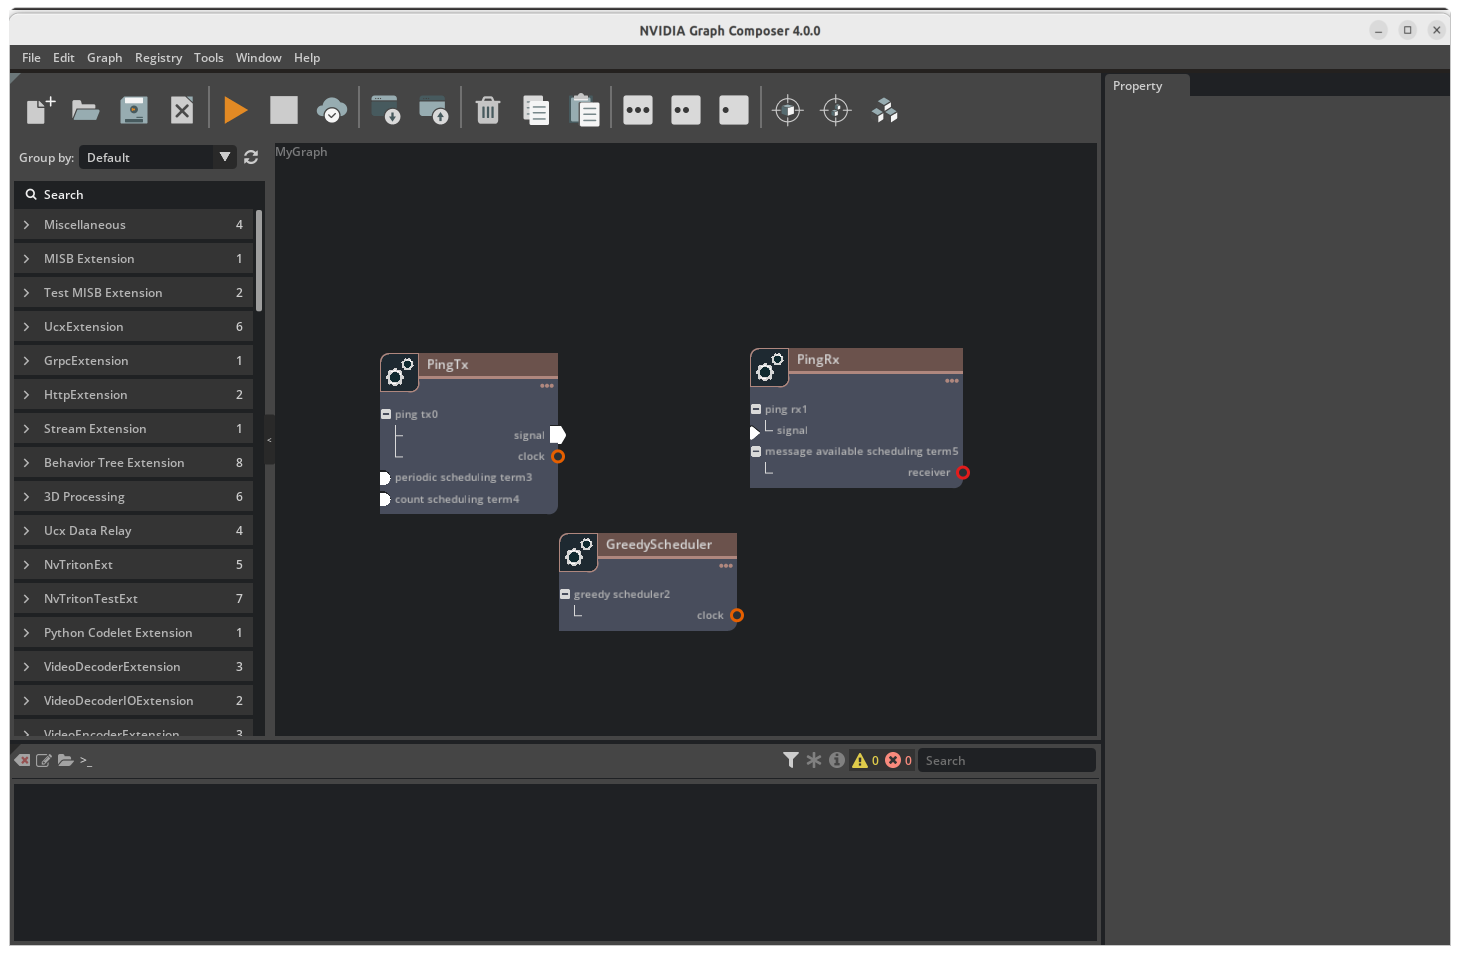Click the GreedyScheduler node title

coord(659,544)
